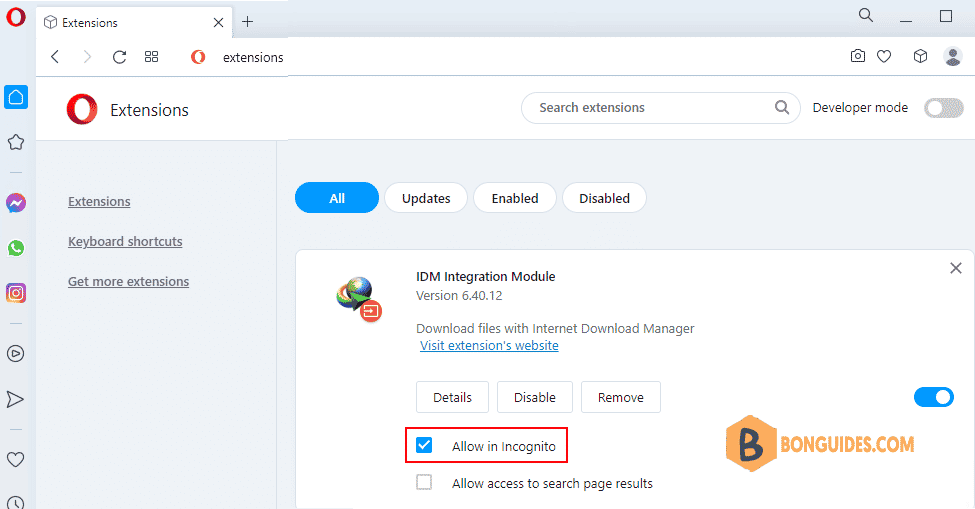Open Messenger in the sidebar
Image resolution: width=975 pixels, height=509 pixels.
16,203
